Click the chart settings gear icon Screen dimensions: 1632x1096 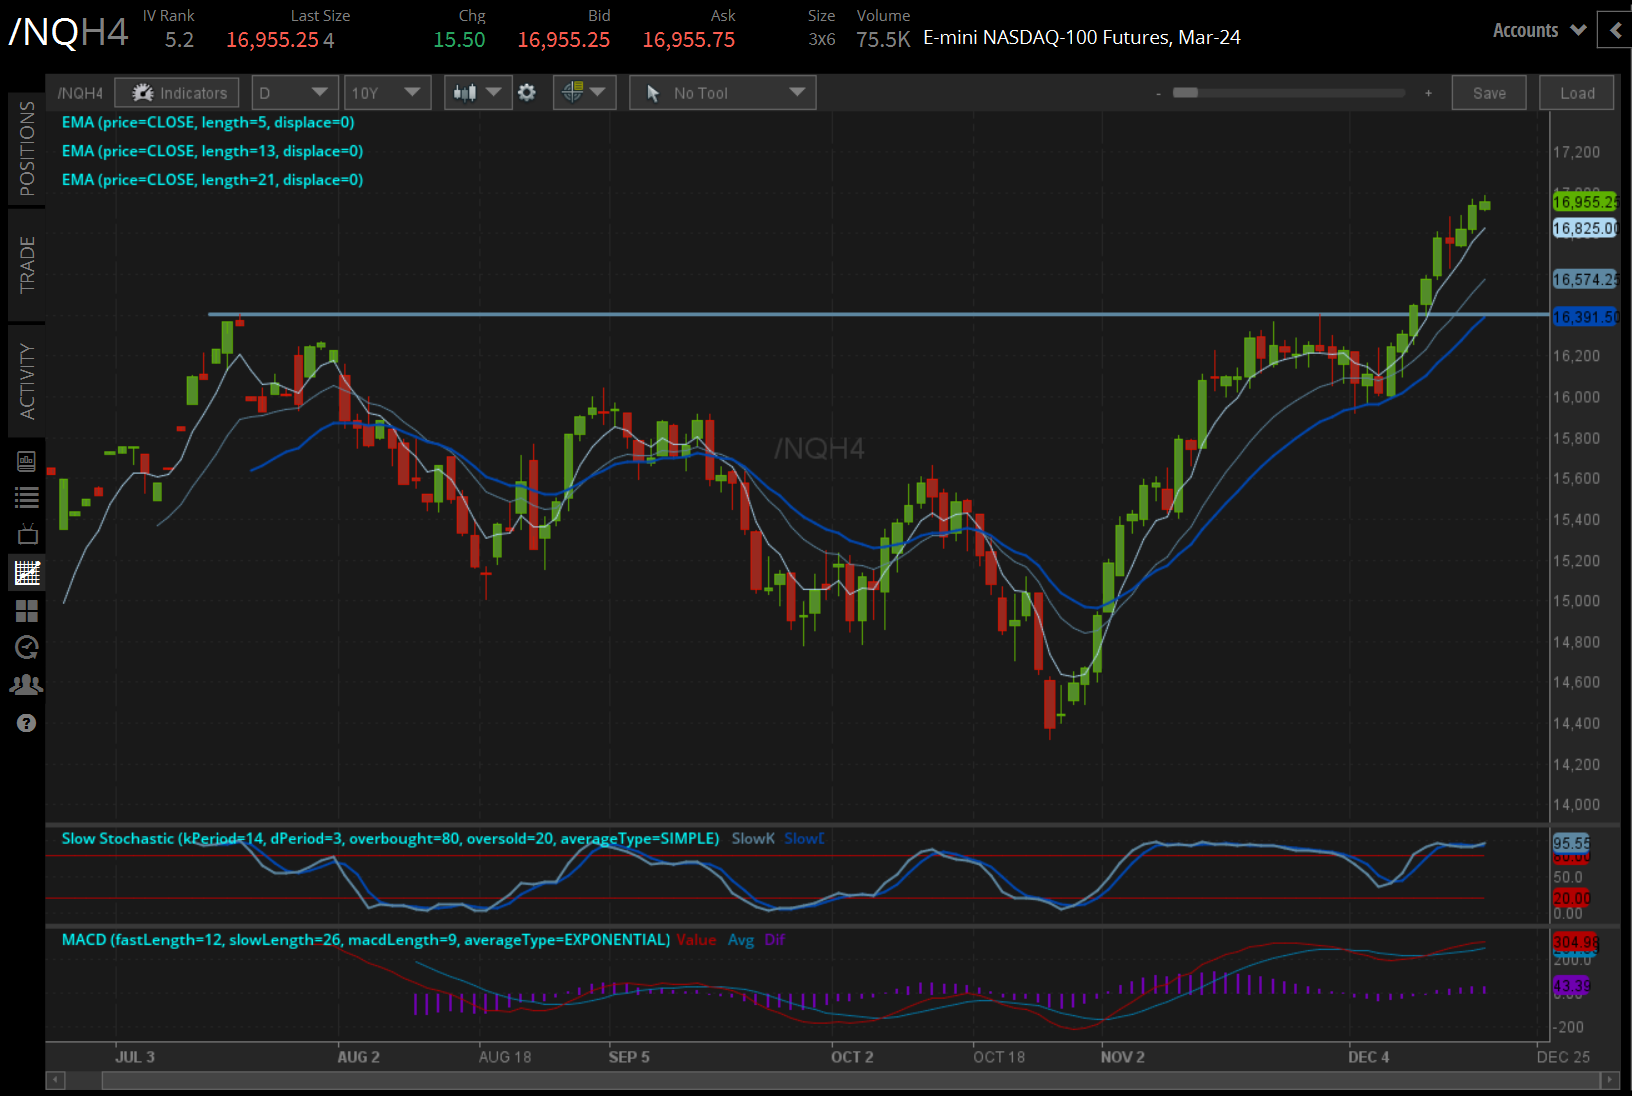point(527,93)
